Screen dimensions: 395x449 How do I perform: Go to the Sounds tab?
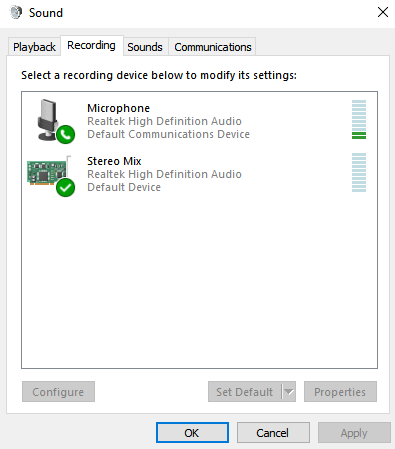[145, 47]
